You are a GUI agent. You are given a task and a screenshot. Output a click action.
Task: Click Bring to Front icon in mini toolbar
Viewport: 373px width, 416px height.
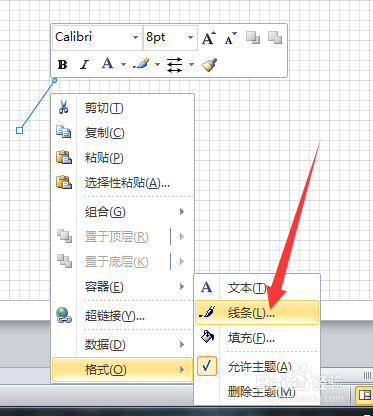253,38
